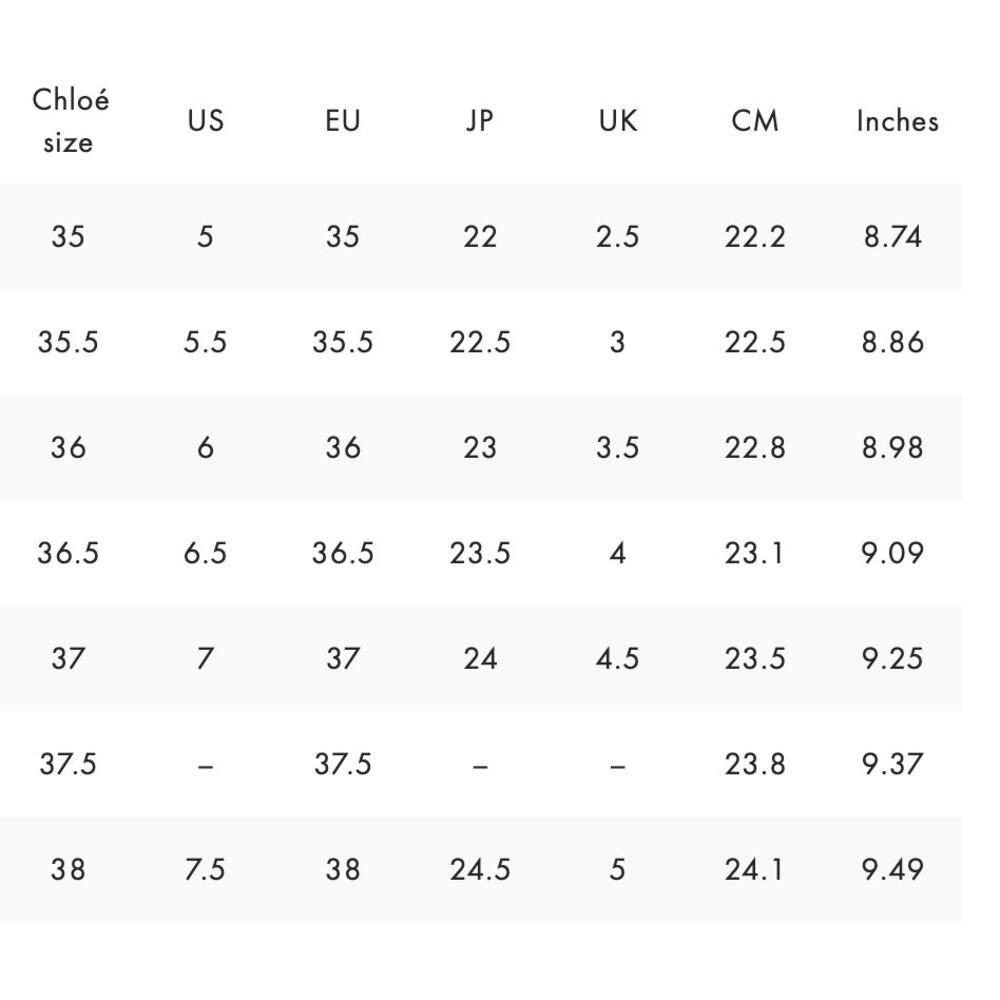
Task: Click Chloé size 35.5 row label
Action: coord(68,342)
